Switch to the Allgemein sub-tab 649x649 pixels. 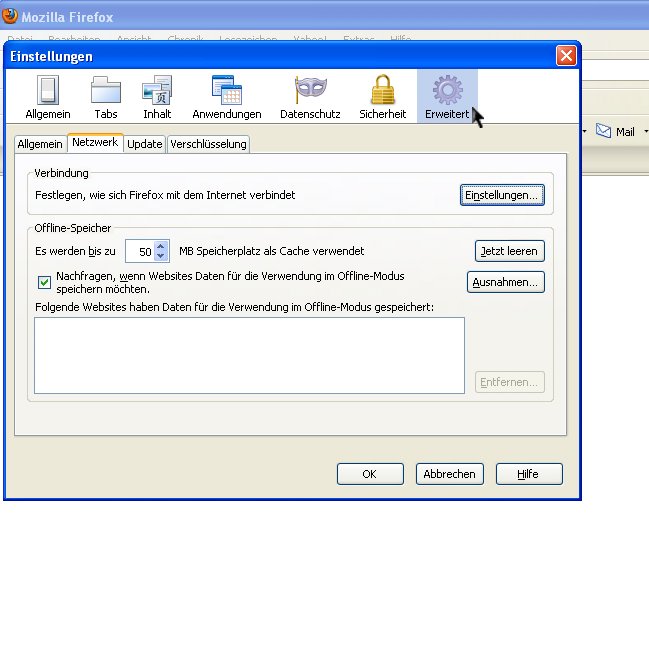tap(40, 144)
